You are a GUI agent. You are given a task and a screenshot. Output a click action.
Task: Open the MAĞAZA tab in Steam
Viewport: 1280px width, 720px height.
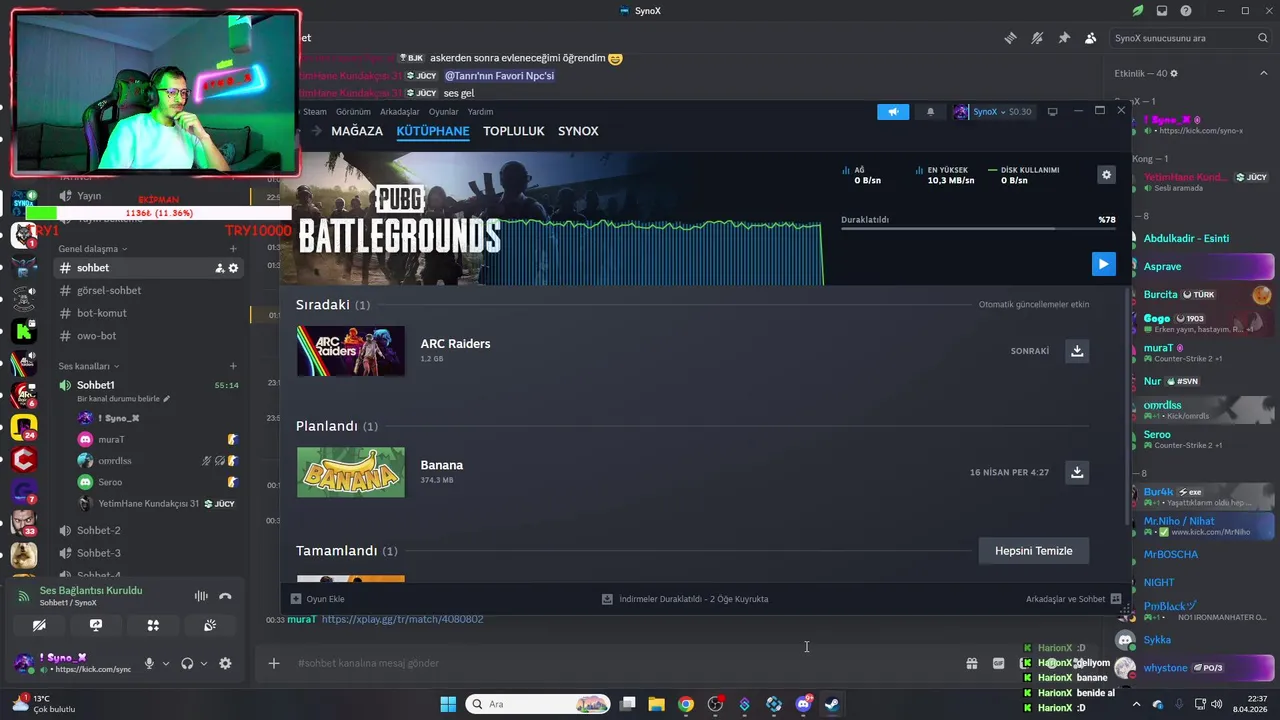point(357,131)
